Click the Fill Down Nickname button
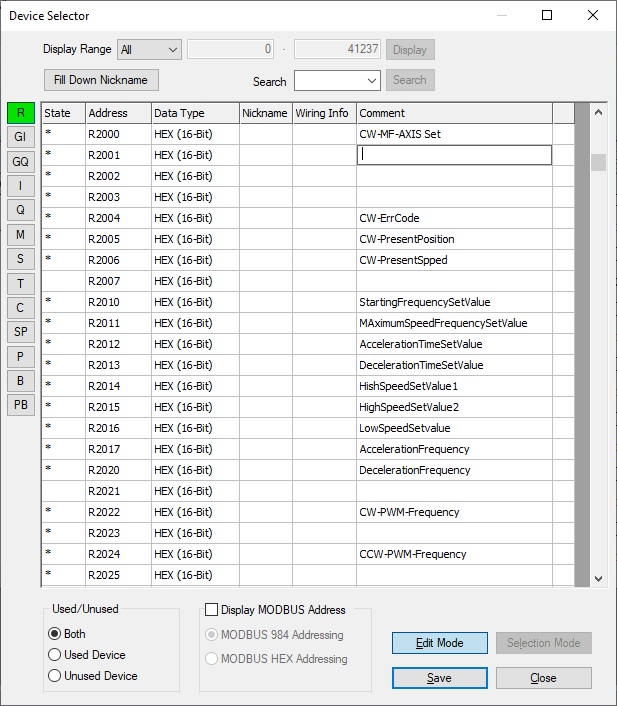Screen dimensions: 617x706 101,80
